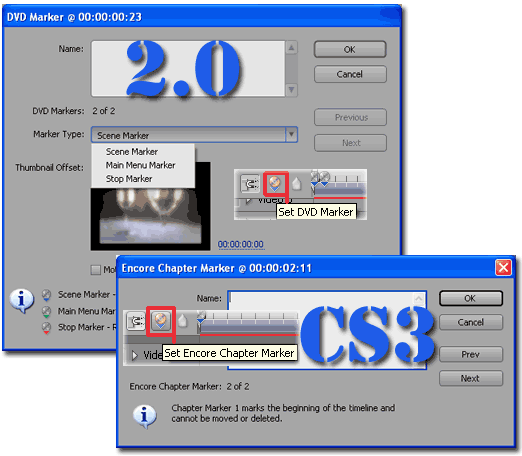522x456 pixels.
Task: Click unnumbered marker icon right of Set DVD Marker
Action: 296,184
